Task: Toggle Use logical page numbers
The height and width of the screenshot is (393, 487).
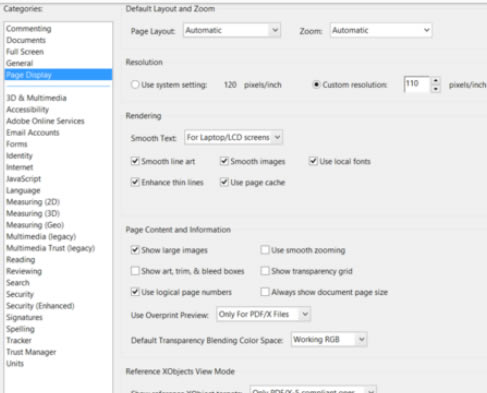Action: (x=135, y=292)
